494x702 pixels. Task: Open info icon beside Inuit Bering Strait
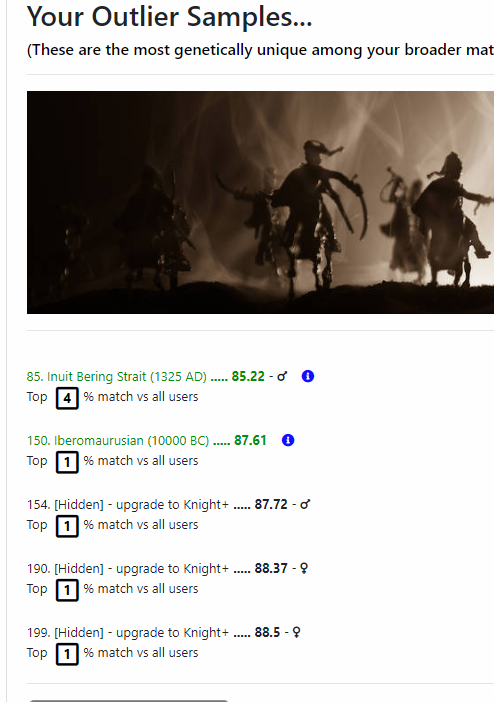coord(308,376)
